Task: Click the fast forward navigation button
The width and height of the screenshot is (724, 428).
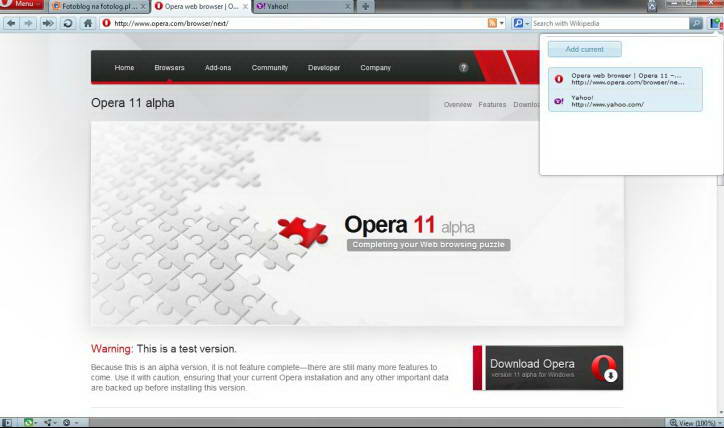Action: click(x=48, y=23)
